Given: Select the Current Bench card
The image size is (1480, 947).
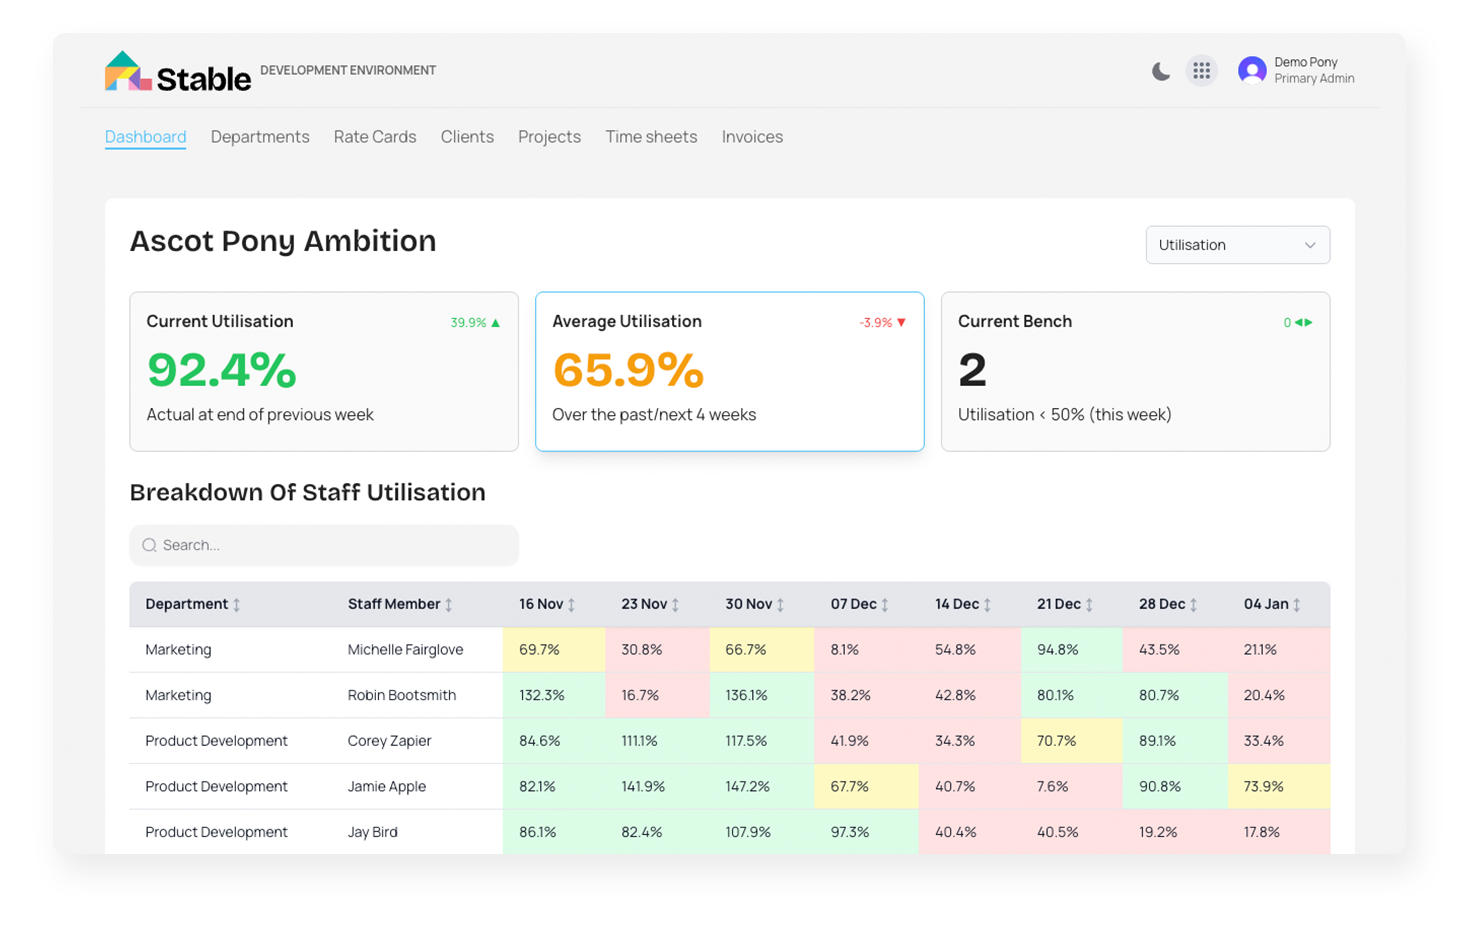Looking at the screenshot, I should [1135, 371].
